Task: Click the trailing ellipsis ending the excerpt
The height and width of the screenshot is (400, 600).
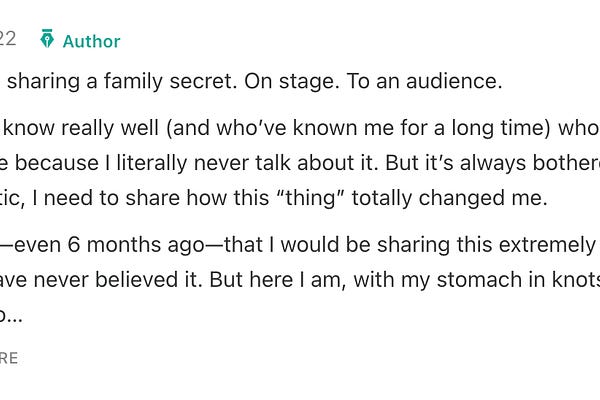Action: click(x=14, y=313)
